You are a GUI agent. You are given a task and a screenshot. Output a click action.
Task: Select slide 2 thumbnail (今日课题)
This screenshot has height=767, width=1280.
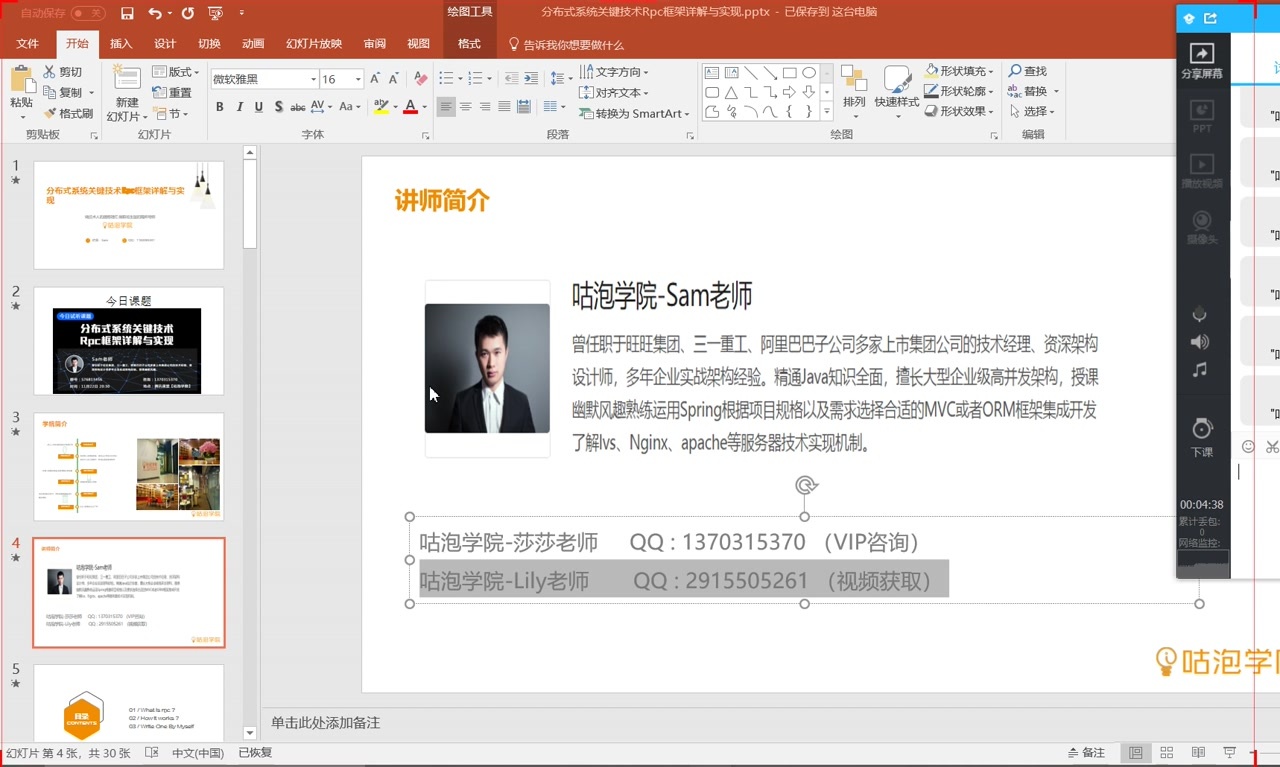click(129, 341)
